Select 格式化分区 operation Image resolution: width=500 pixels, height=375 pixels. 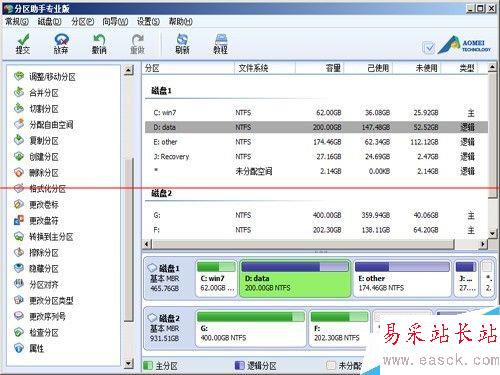tap(40, 189)
